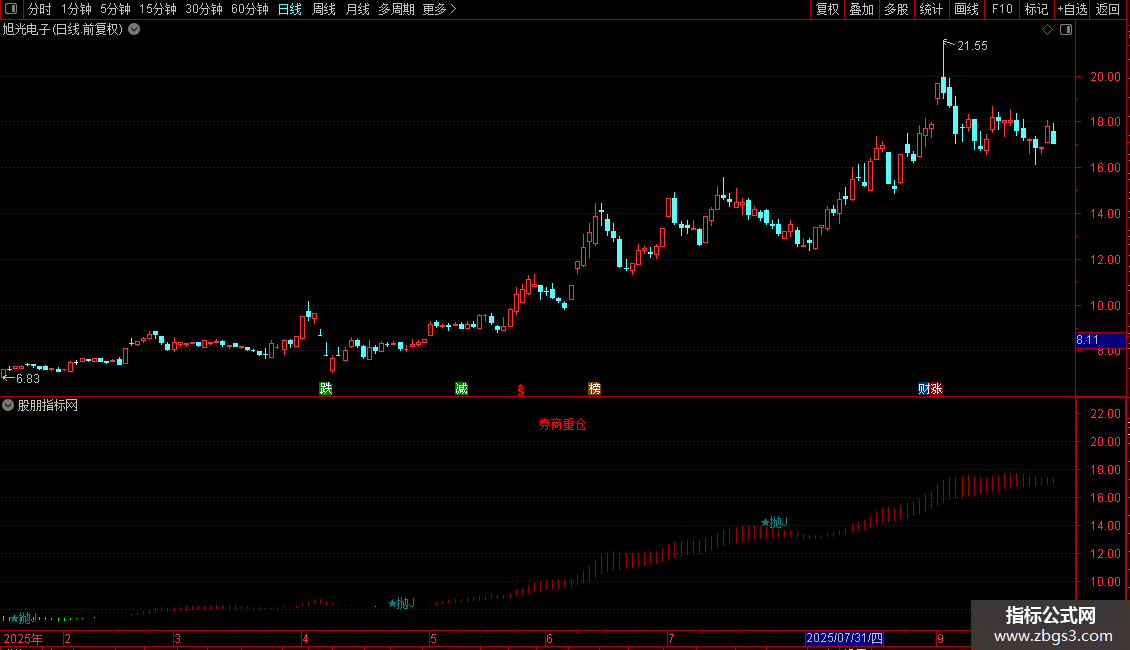This screenshot has height=650, width=1130.
Task: Click the blue 财 event marker
Action: click(924, 388)
